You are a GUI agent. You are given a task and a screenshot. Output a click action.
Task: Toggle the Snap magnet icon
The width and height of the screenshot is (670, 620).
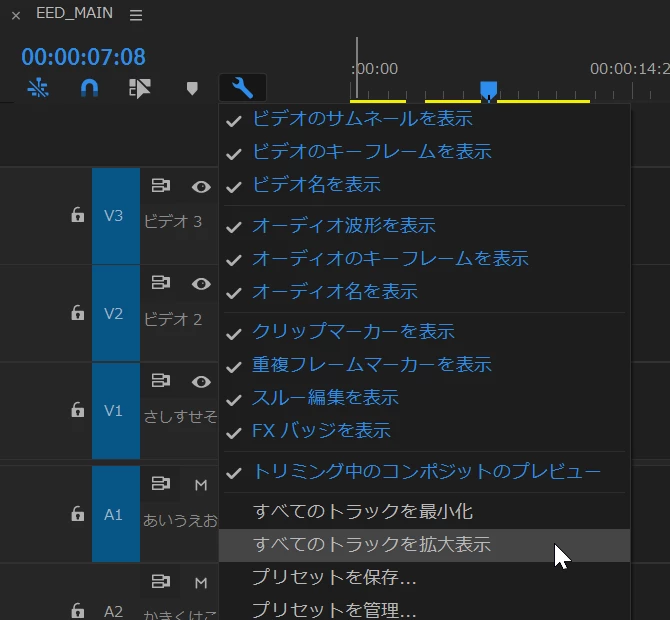click(89, 88)
